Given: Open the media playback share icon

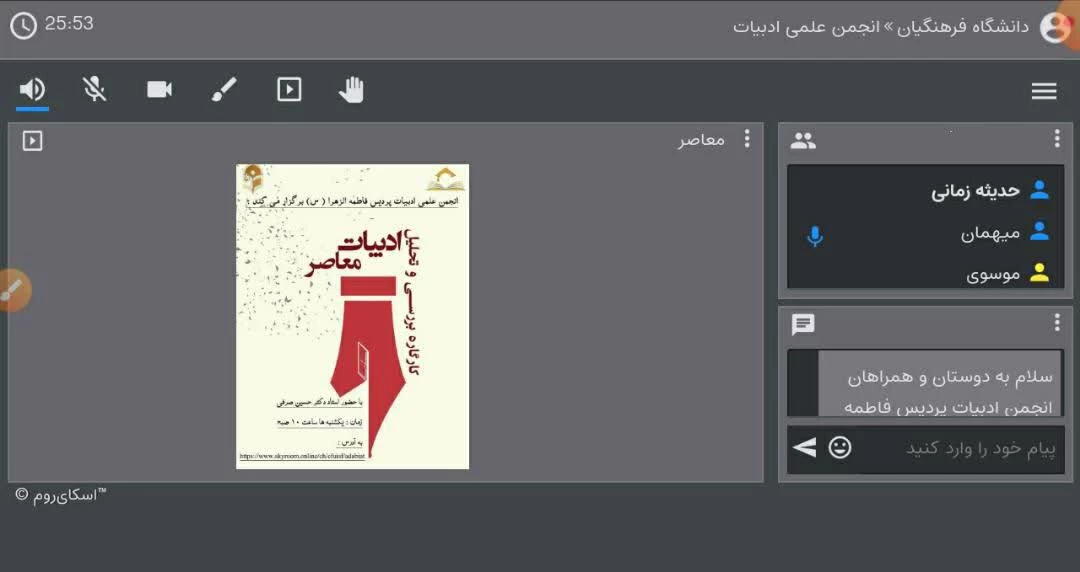Looking at the screenshot, I should [289, 90].
